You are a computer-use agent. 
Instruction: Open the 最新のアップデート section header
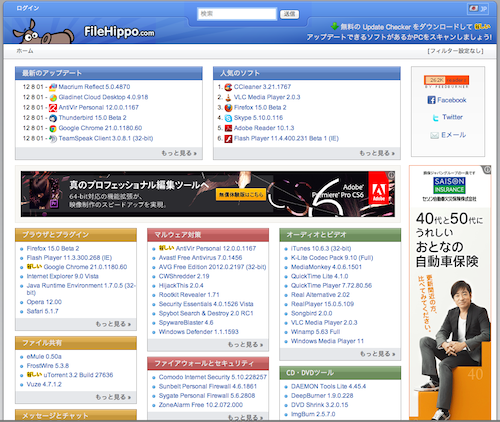coord(109,73)
